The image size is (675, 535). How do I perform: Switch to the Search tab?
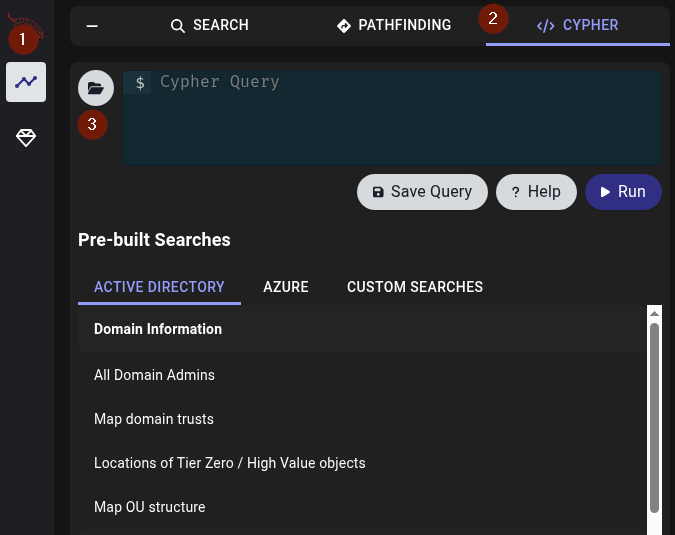[x=209, y=25]
